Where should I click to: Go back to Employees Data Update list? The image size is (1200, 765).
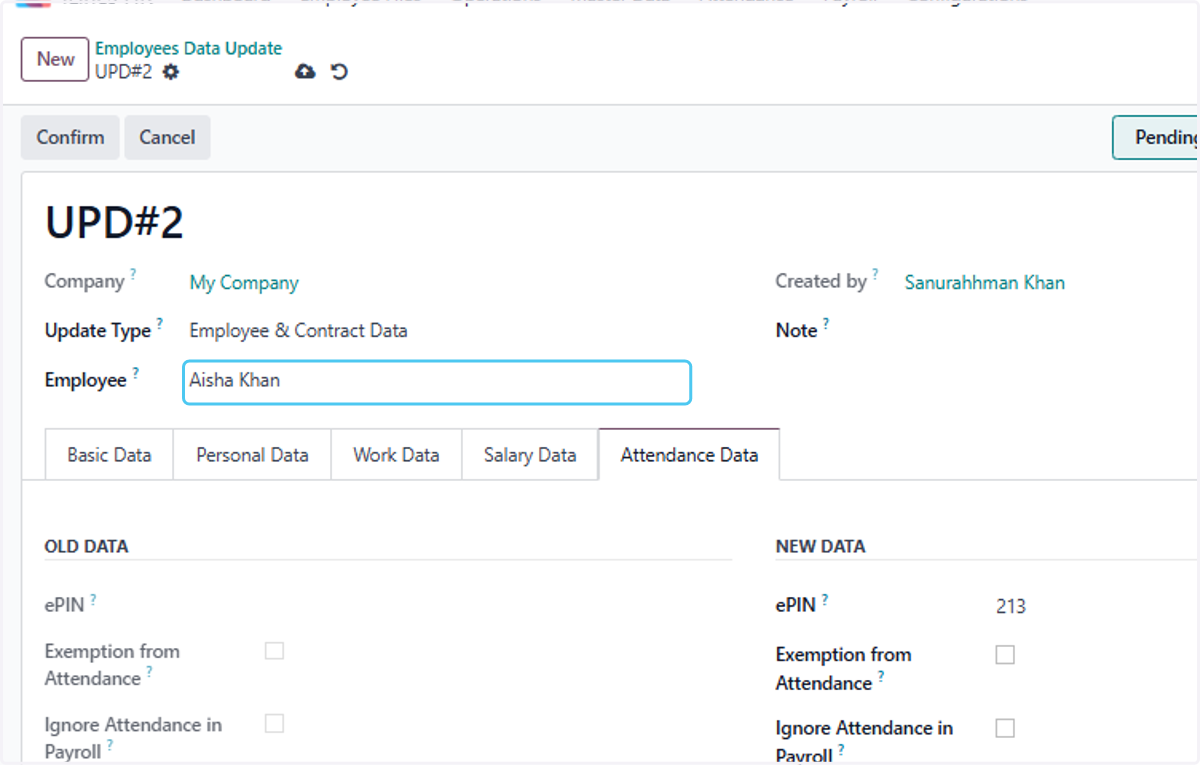[x=189, y=48]
